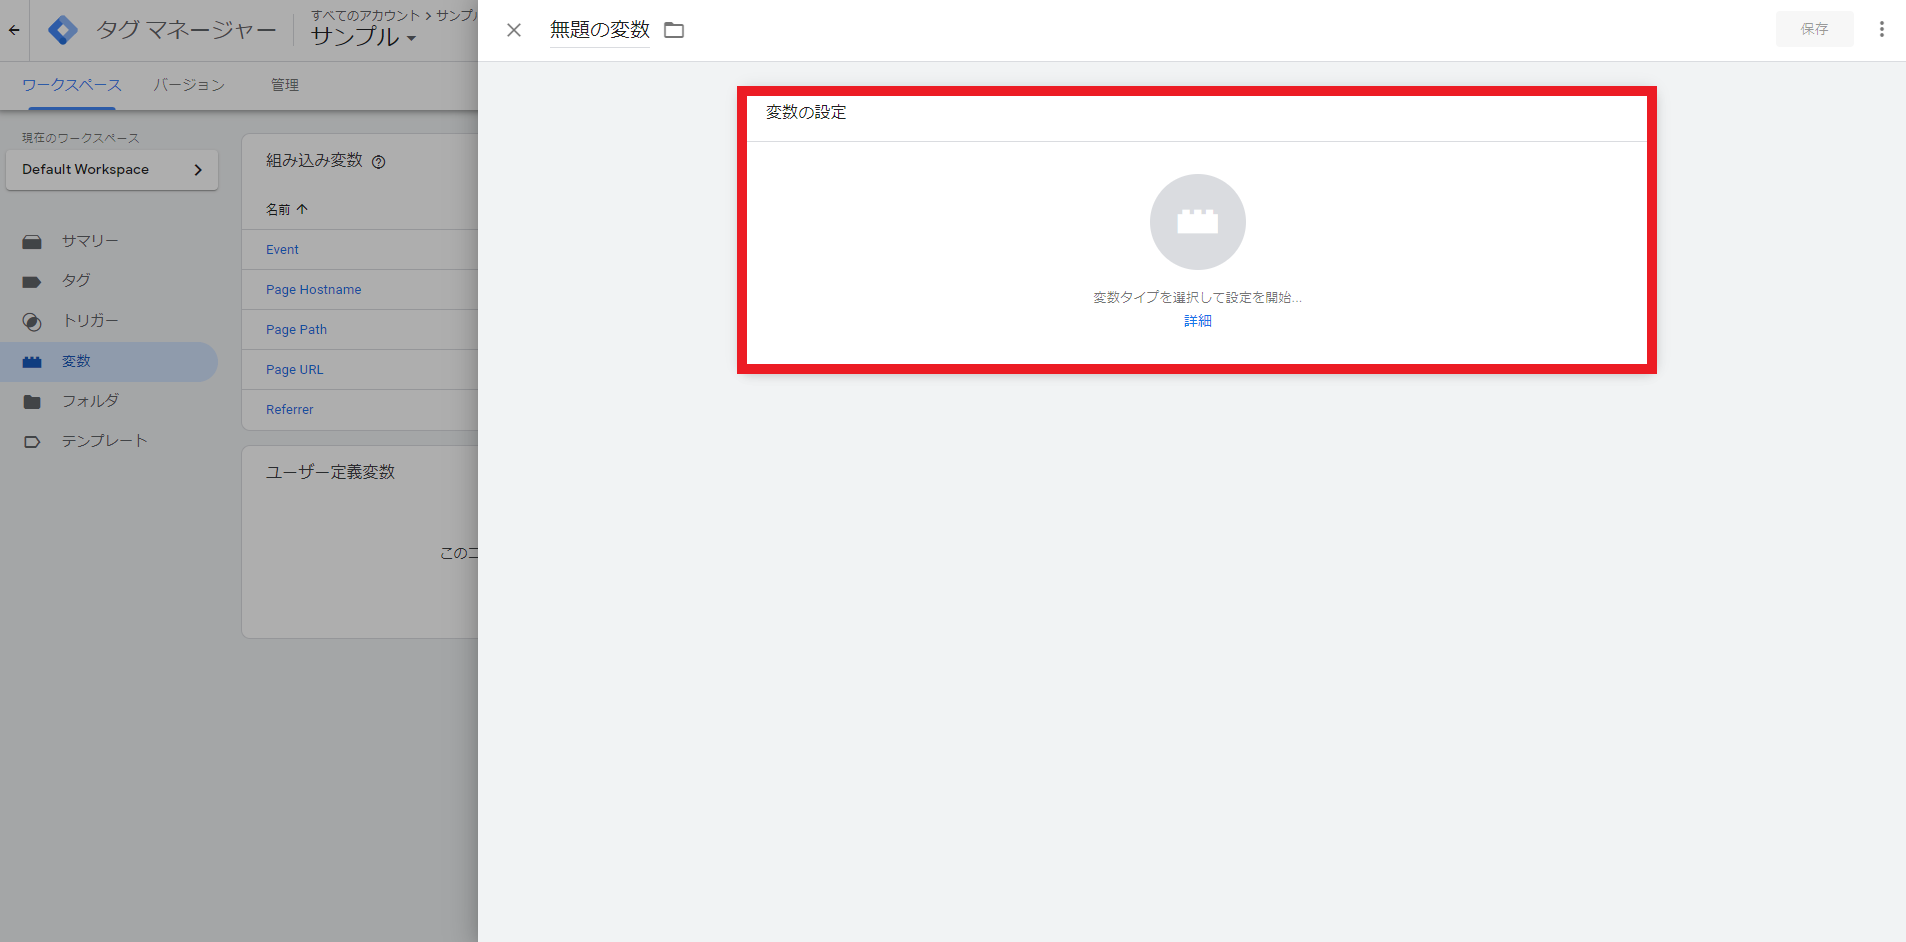
Task: Click the Tag Manager logo icon
Action: pos(63,30)
